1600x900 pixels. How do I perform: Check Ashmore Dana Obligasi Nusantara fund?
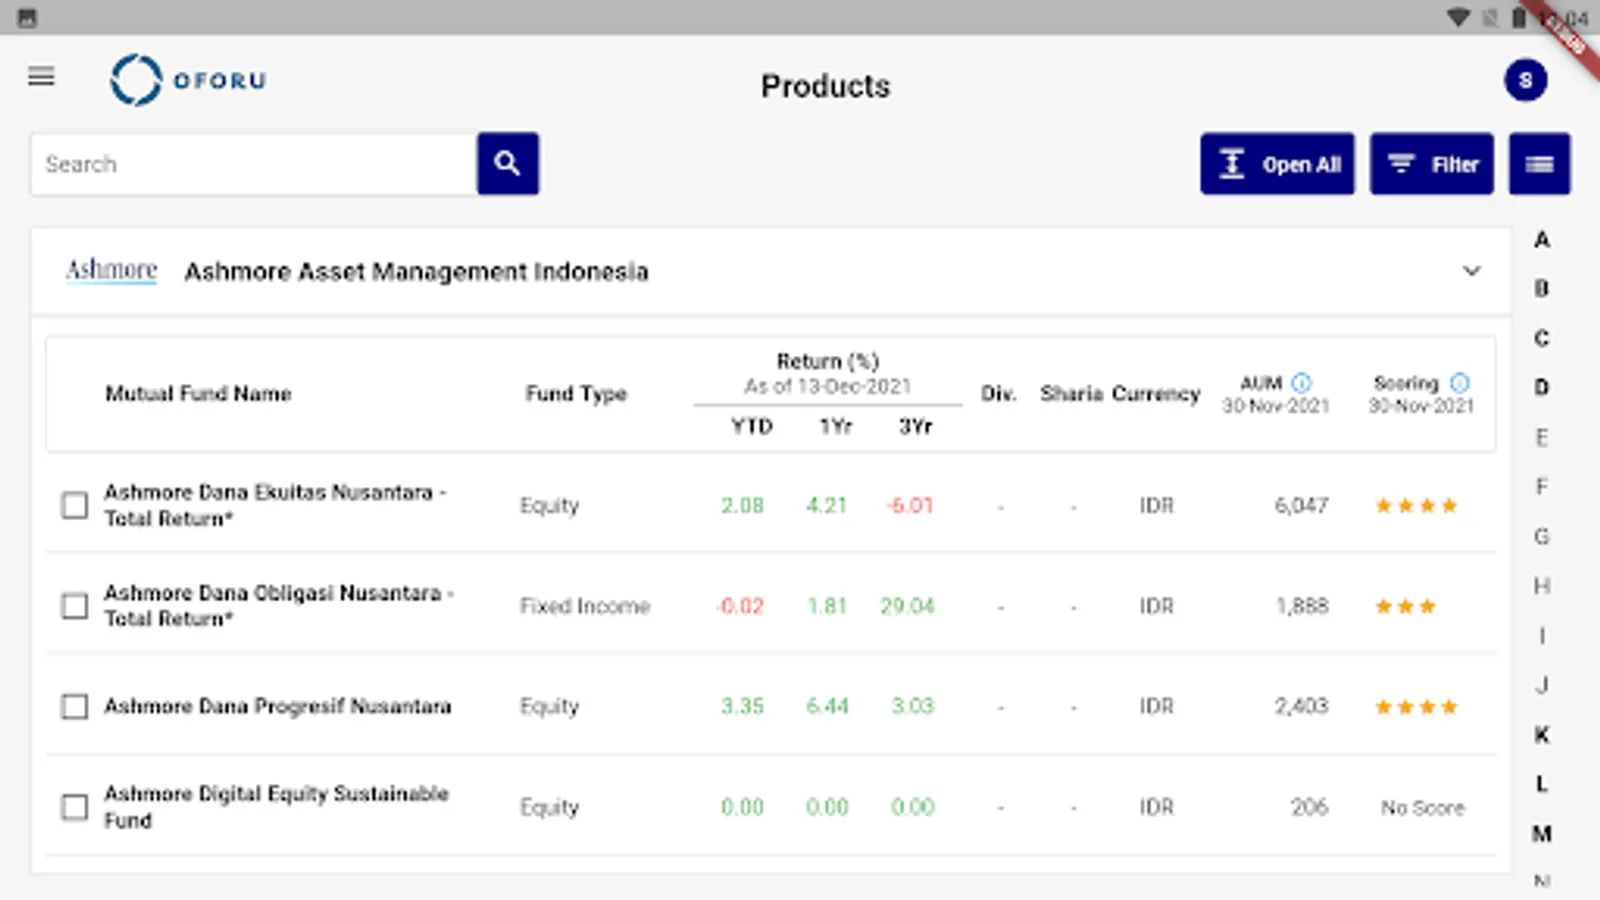click(x=75, y=606)
